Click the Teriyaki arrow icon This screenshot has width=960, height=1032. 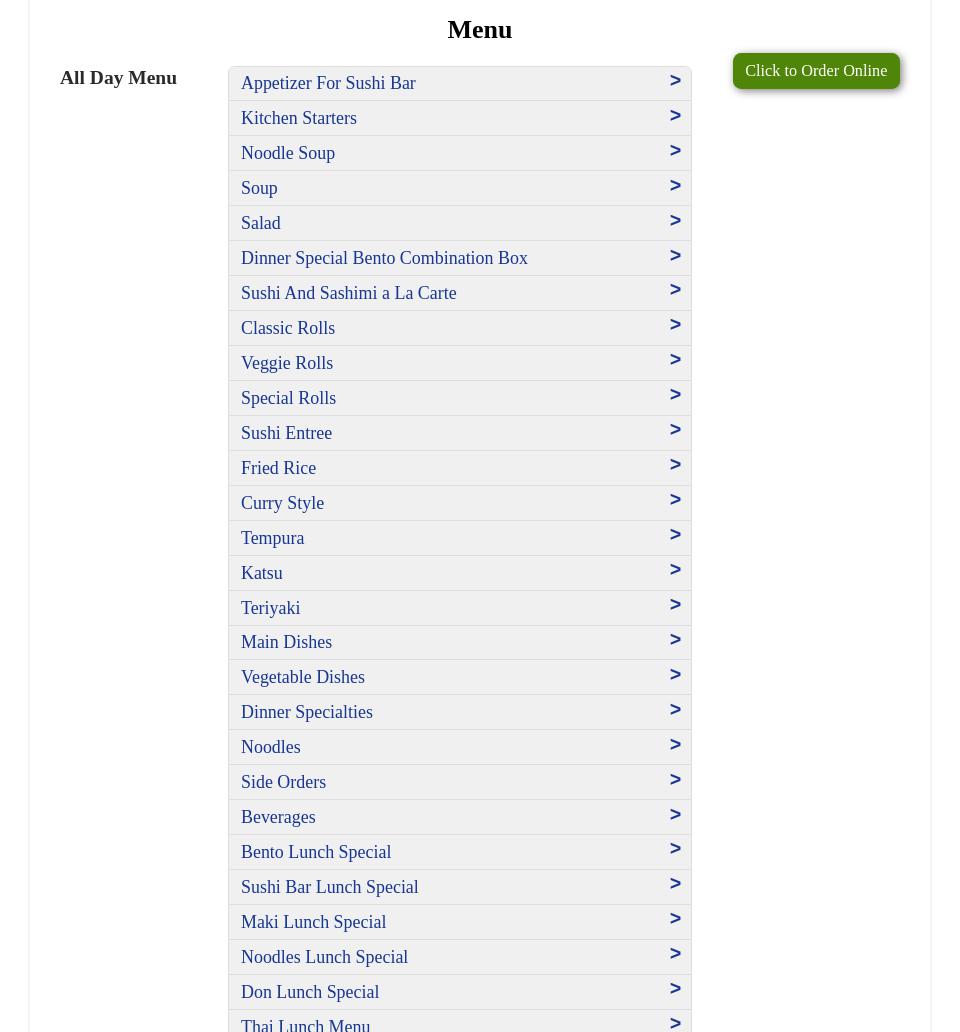[675, 605]
